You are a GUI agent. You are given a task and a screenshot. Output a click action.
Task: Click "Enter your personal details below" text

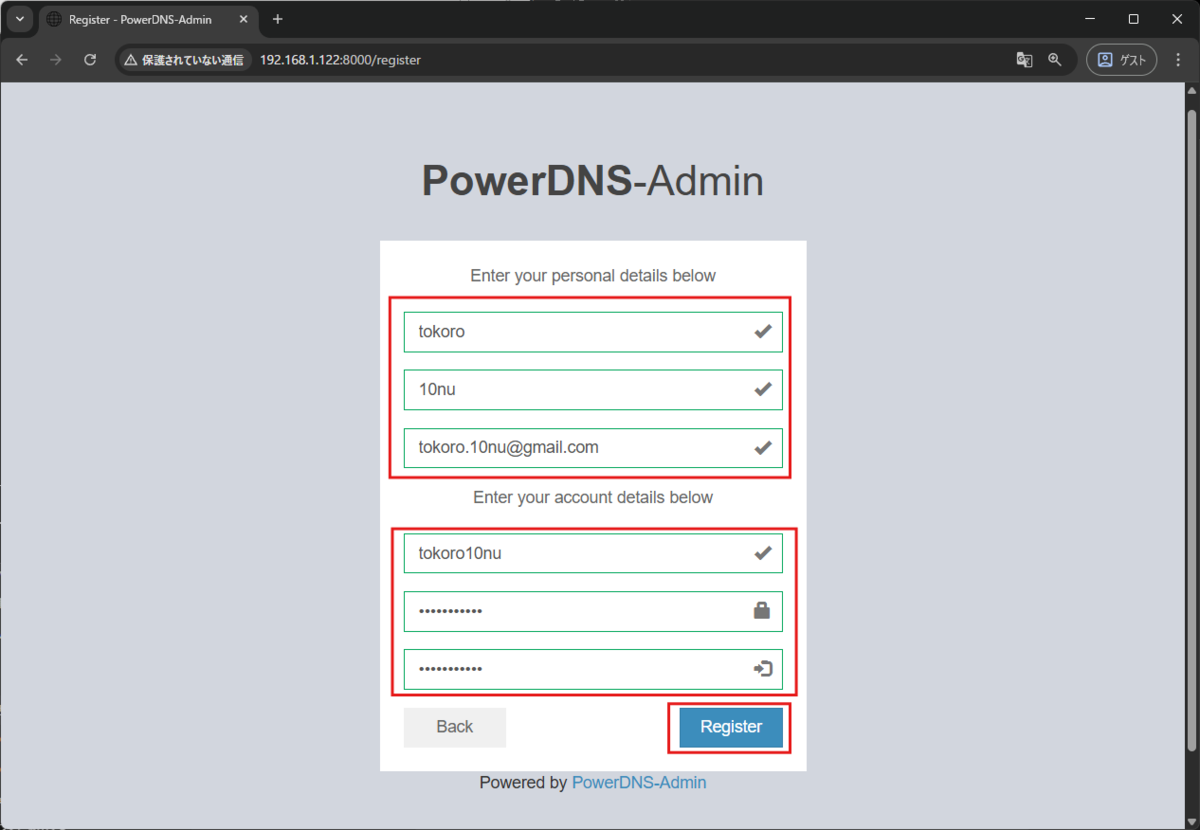(593, 276)
